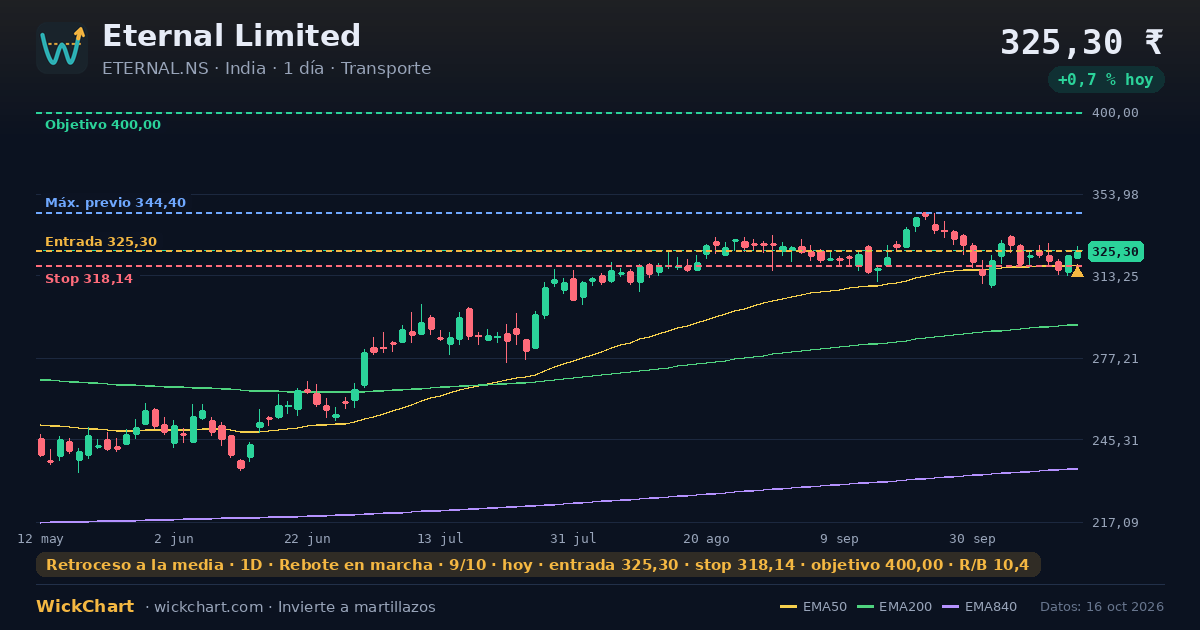Click the orange triangle marker at latest candle

[x=1077, y=271]
